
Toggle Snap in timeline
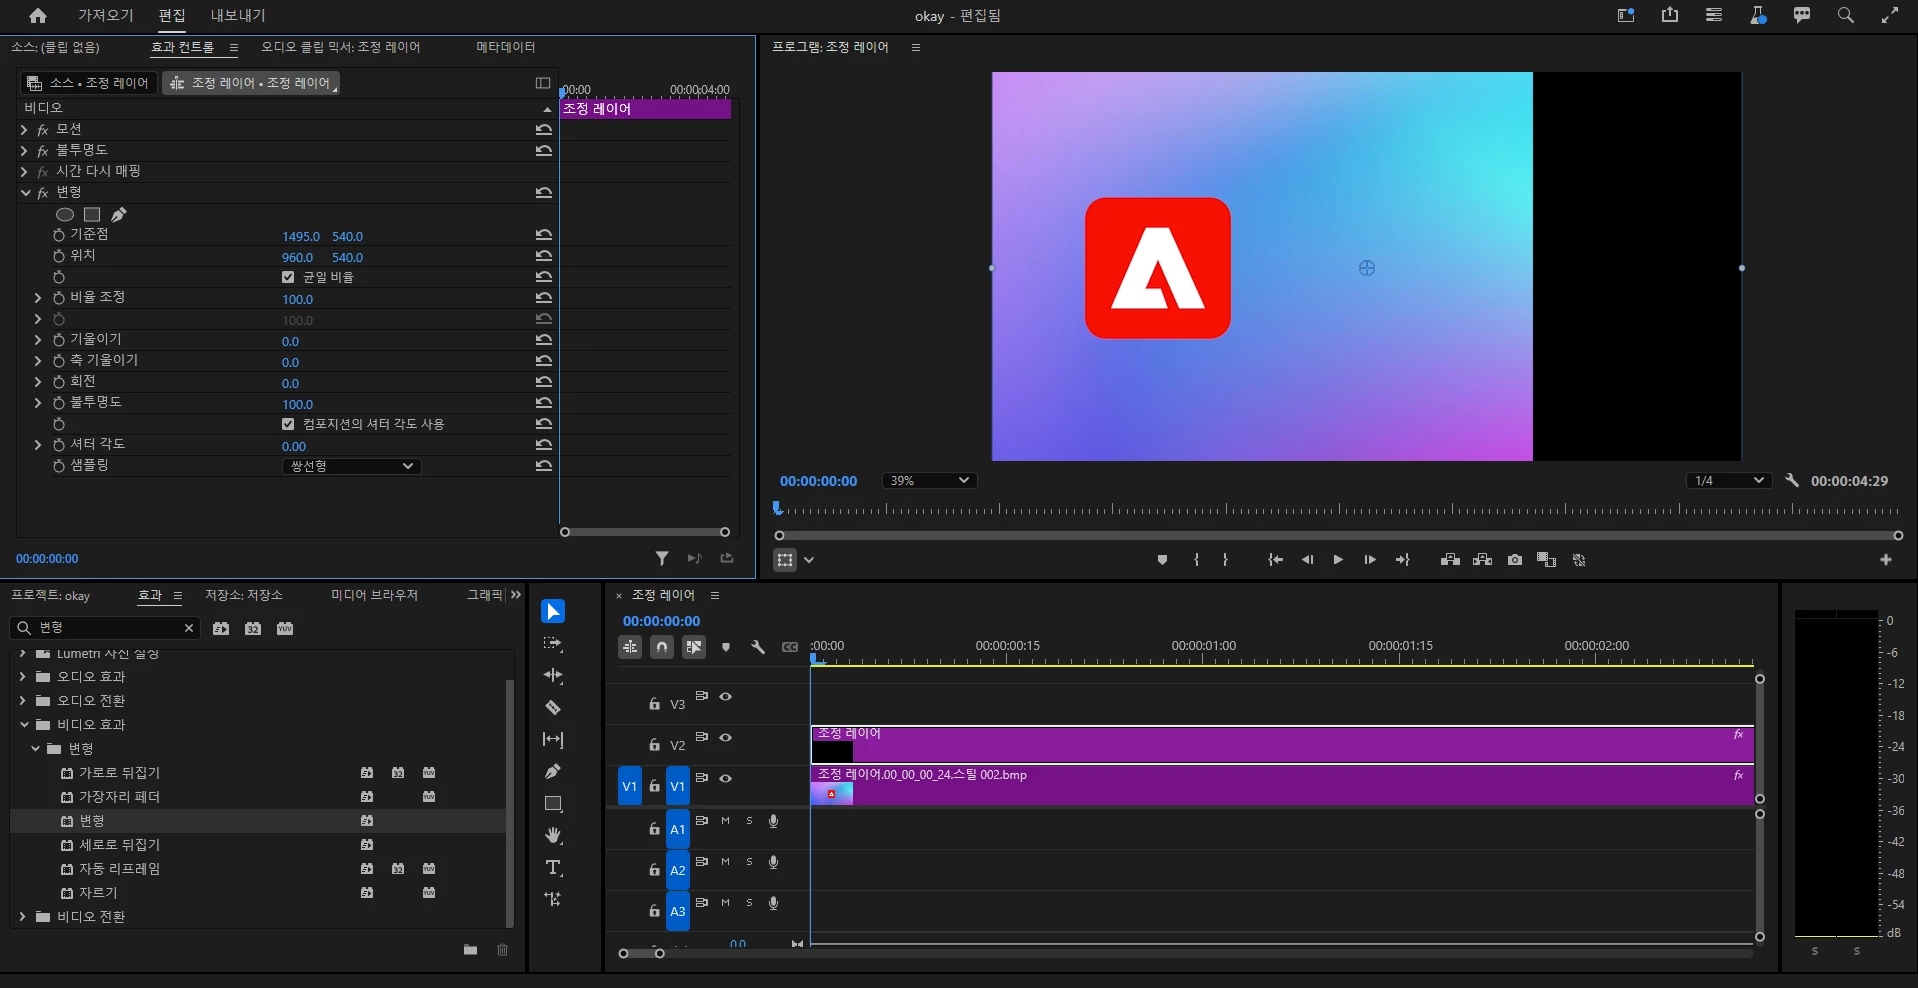pyautogui.click(x=662, y=647)
